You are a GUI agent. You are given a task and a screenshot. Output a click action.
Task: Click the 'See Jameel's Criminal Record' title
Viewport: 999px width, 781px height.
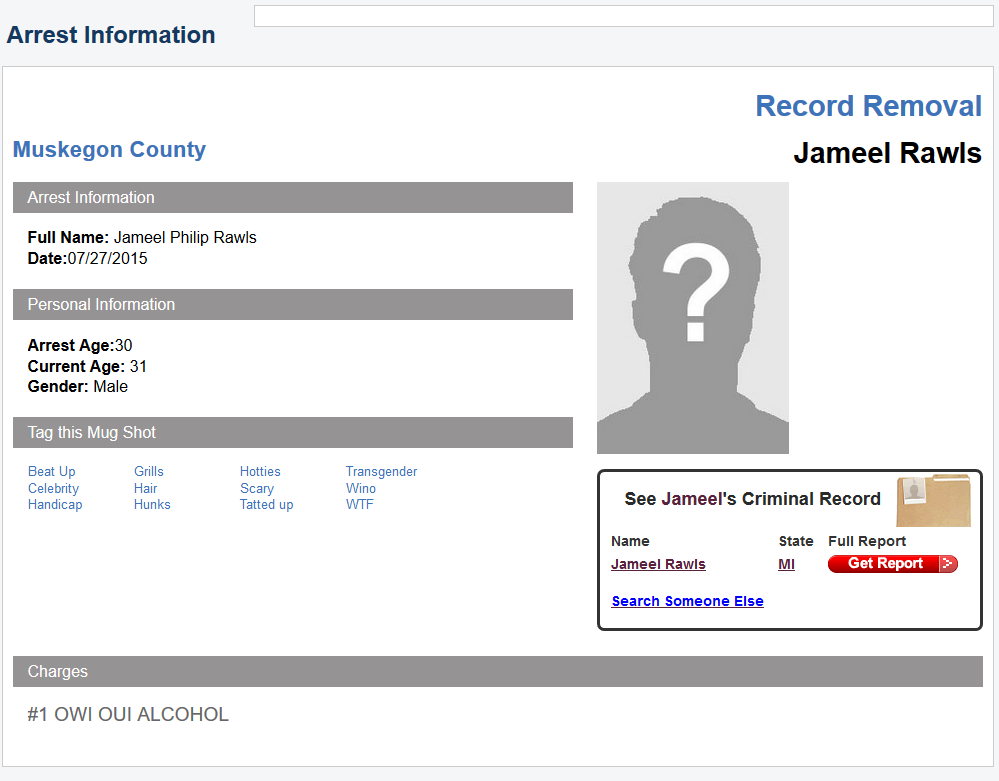point(752,499)
